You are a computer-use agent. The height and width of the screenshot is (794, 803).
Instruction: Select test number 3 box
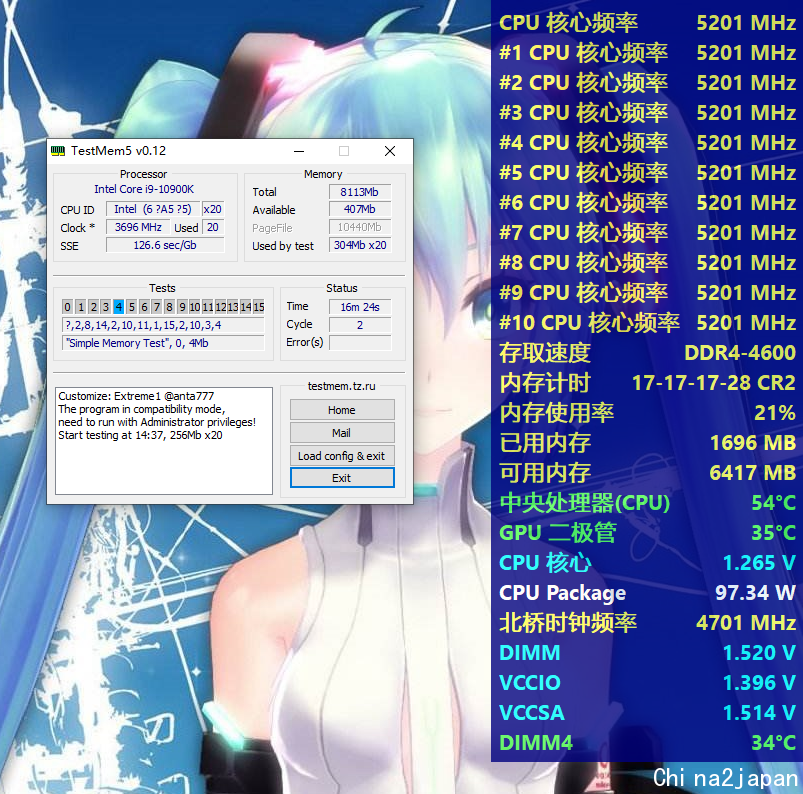[x=105, y=307]
